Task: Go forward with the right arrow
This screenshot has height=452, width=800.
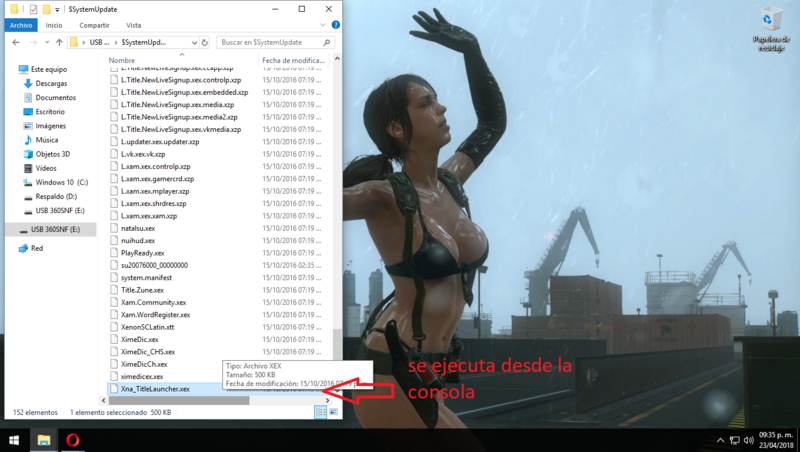Action: [33, 42]
